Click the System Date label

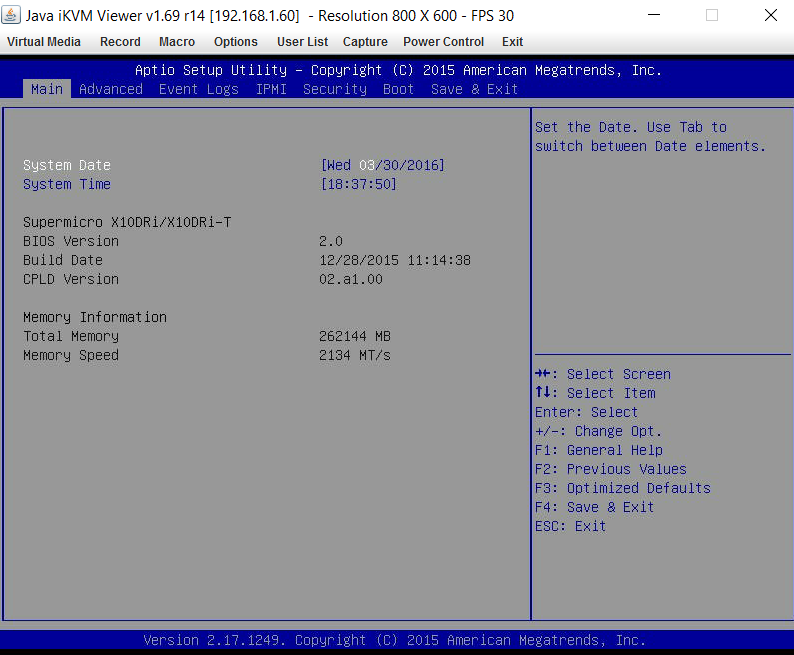[67, 165]
